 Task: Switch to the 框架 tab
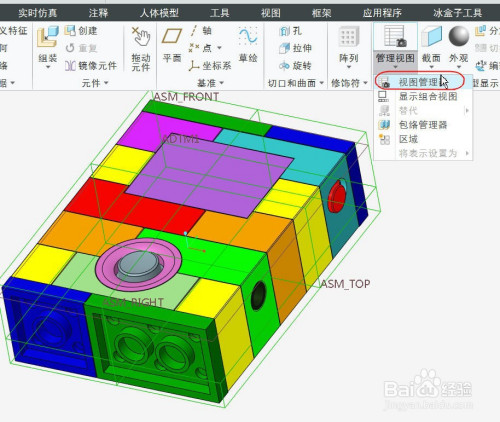point(321,13)
